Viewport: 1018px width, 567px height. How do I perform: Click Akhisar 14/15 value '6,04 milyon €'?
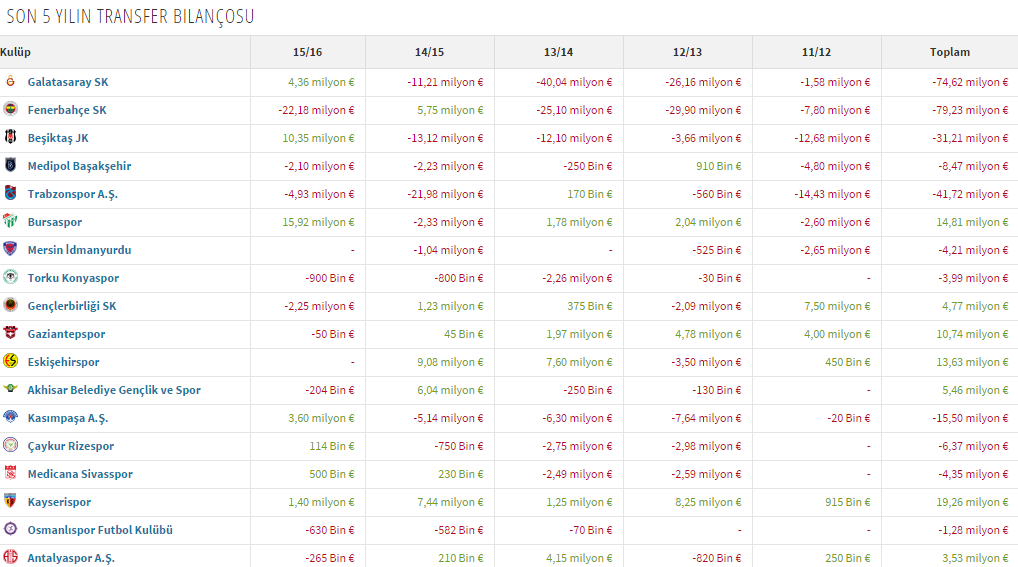[450, 390]
